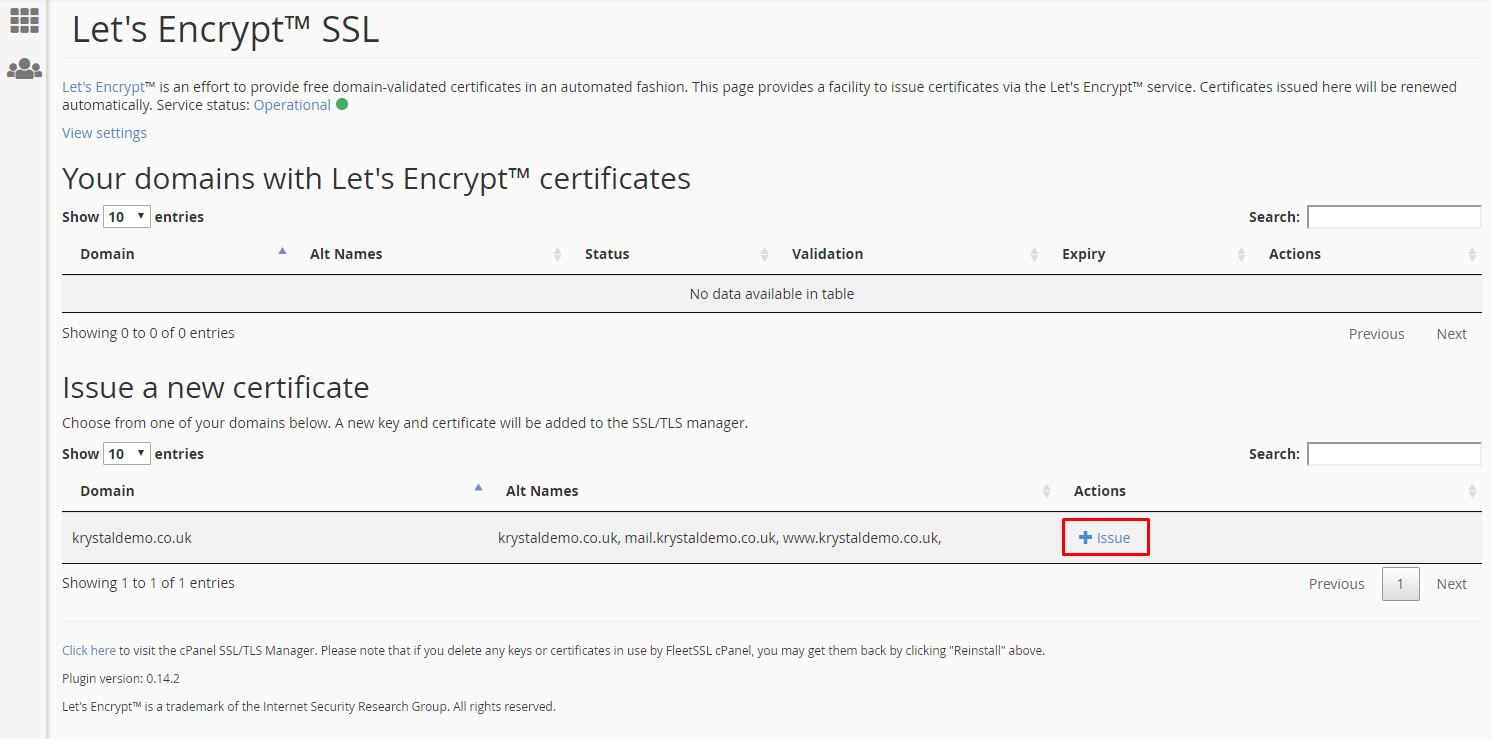Open the Show entries dropdown for certificates table
The width and height of the screenshot is (1492, 739).
(126, 216)
